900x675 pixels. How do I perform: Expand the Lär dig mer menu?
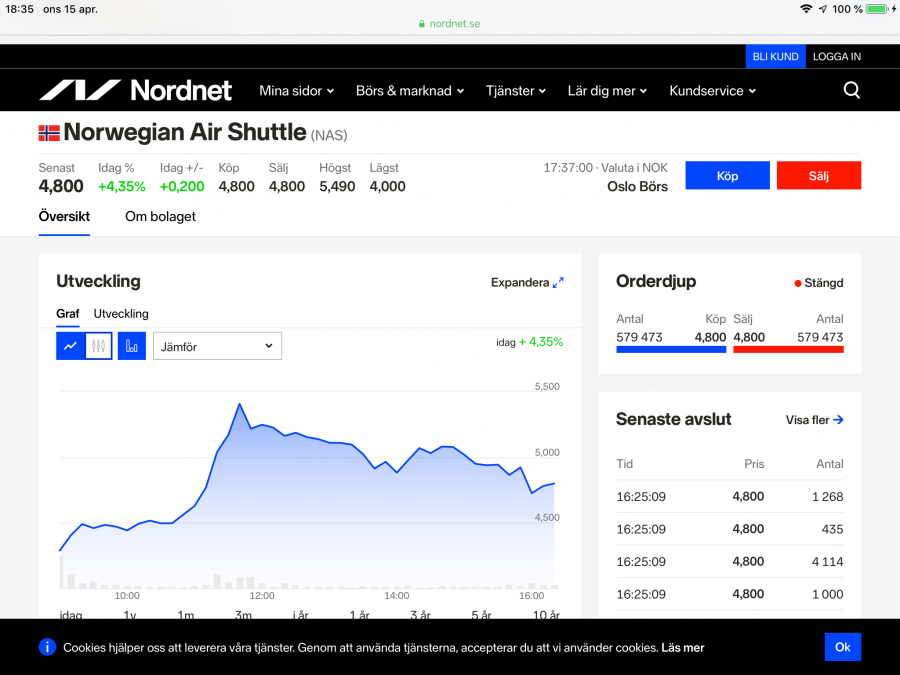point(607,91)
